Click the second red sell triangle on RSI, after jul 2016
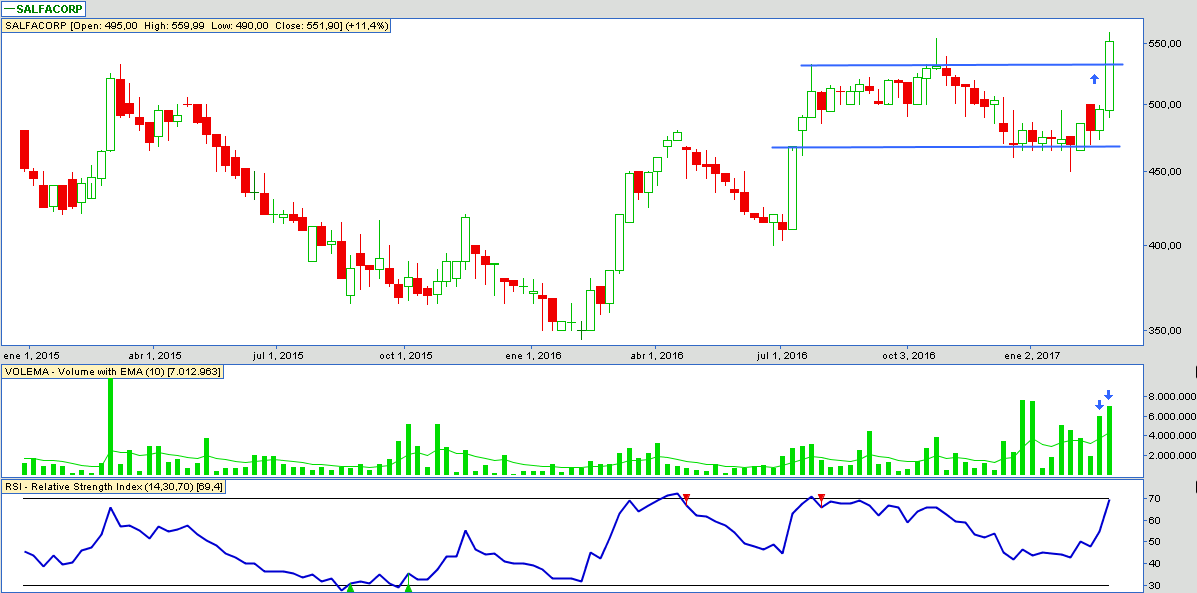 [821, 498]
